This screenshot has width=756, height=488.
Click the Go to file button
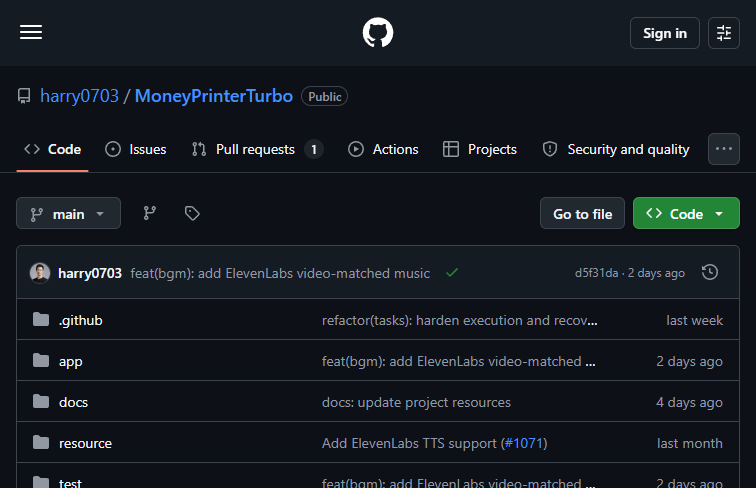(x=582, y=213)
